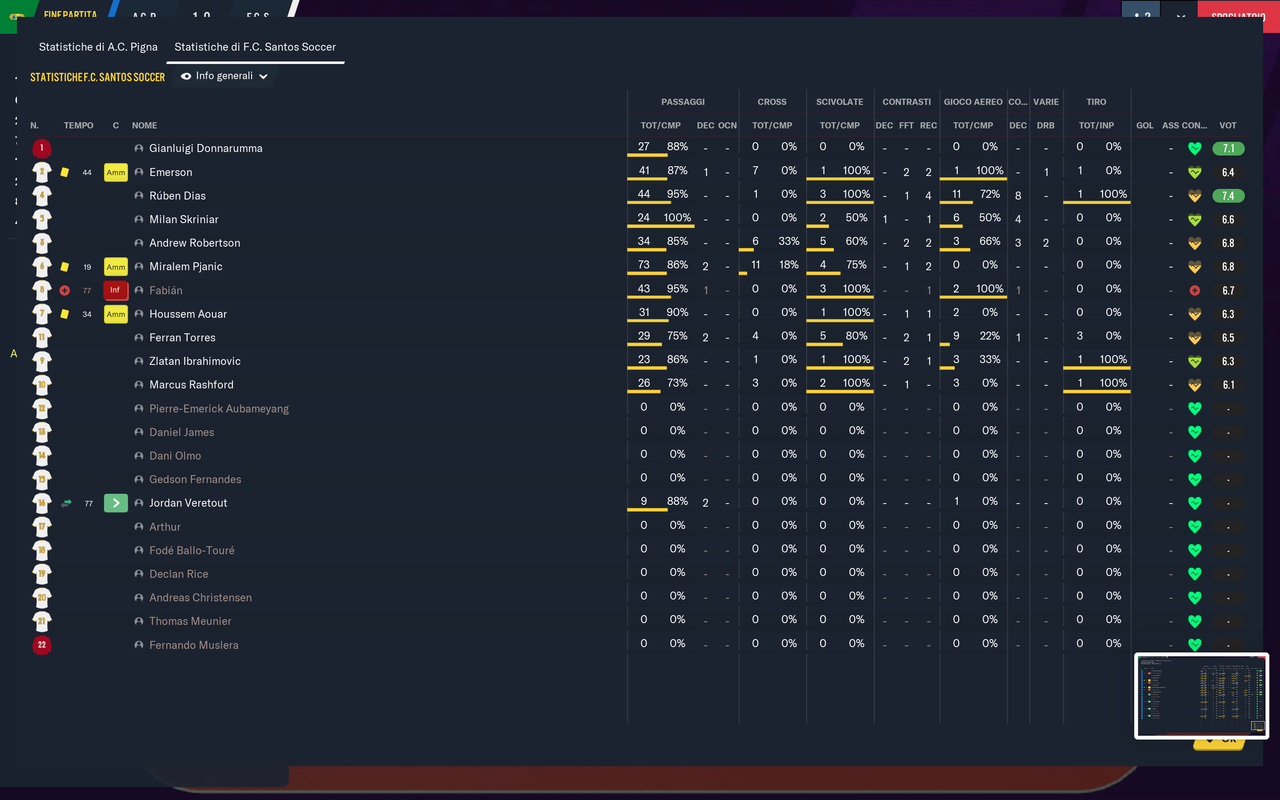
Task: Open player Marcus Rashford's name link
Action: [192, 385]
